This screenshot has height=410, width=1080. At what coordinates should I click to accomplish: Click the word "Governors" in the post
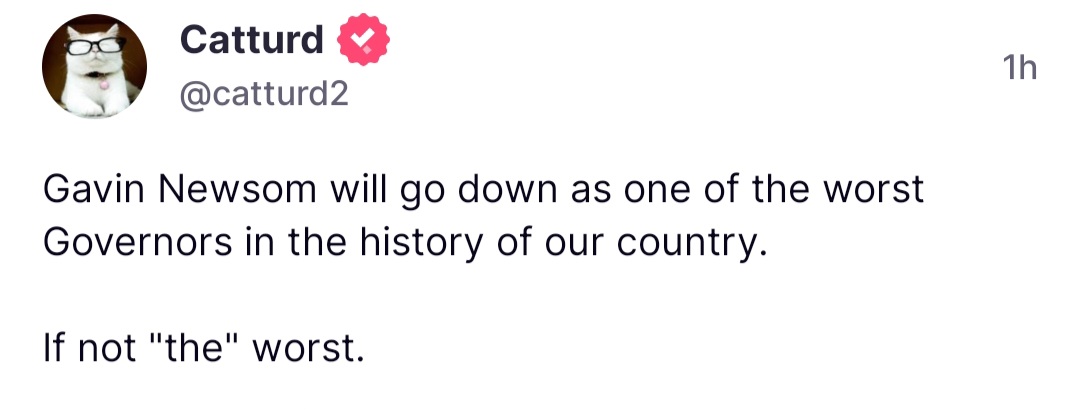138,243
